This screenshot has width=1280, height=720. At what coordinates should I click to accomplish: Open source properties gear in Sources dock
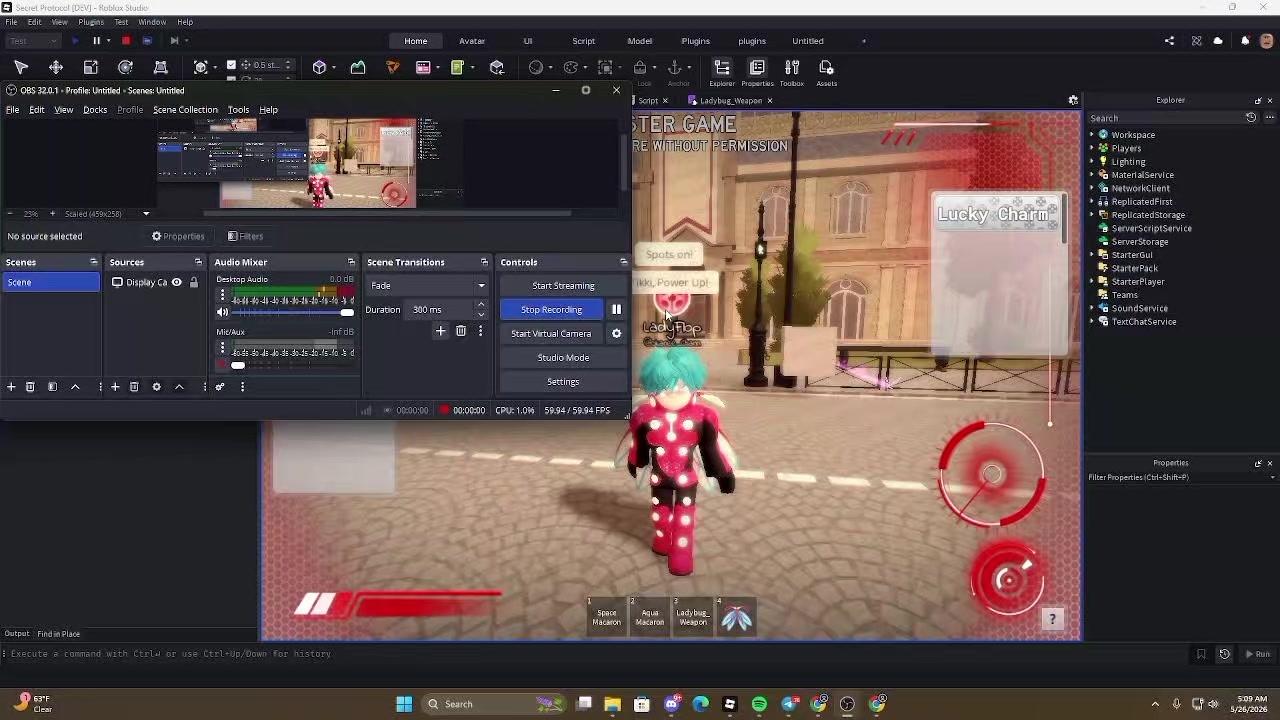(x=156, y=387)
